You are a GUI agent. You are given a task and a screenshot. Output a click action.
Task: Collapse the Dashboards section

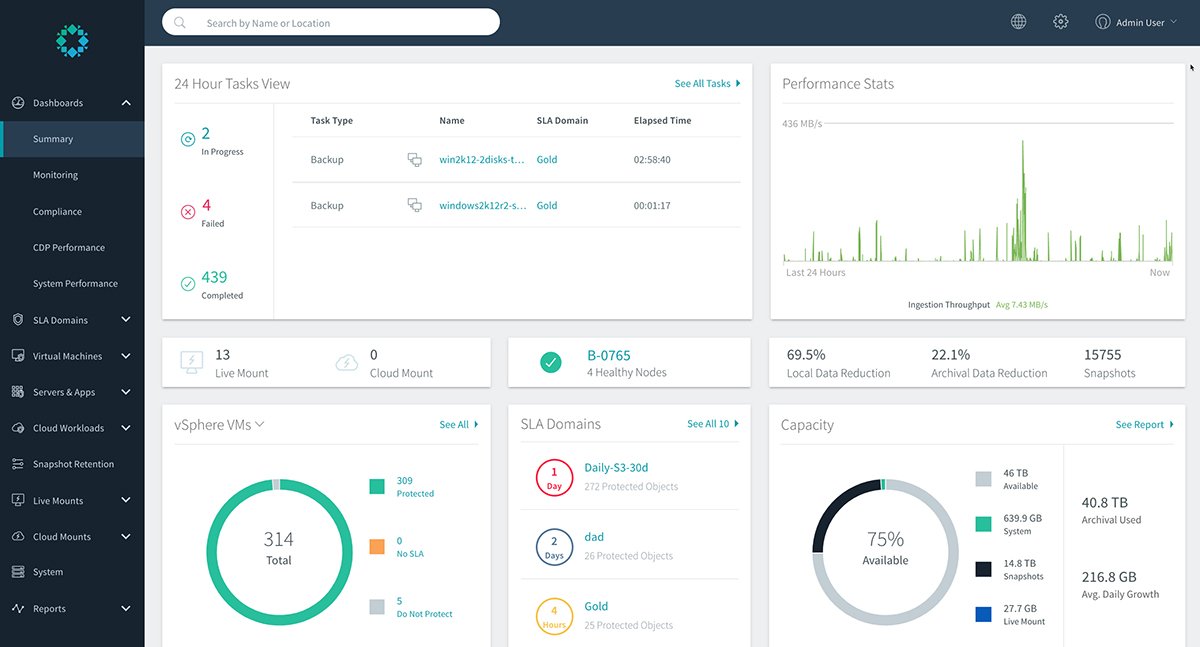(x=125, y=102)
